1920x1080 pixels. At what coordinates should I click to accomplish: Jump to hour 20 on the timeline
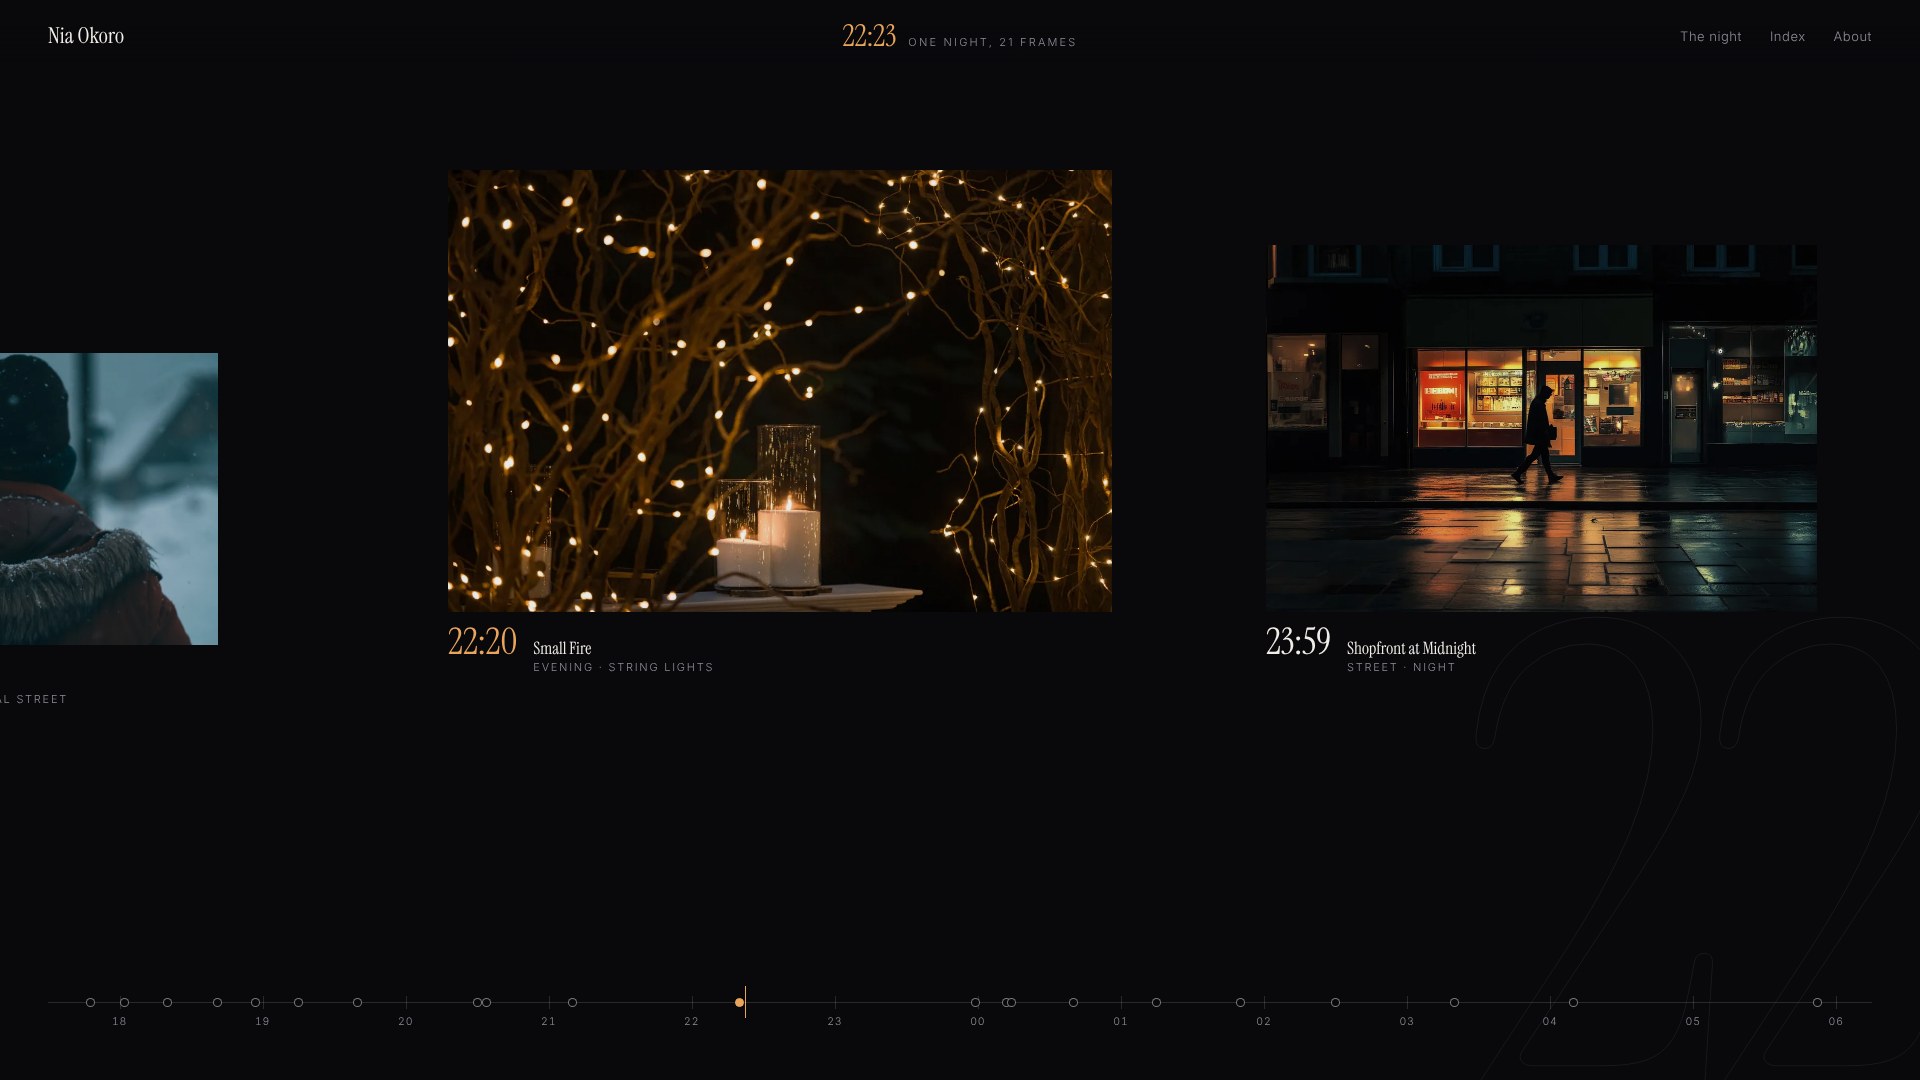[406, 1021]
